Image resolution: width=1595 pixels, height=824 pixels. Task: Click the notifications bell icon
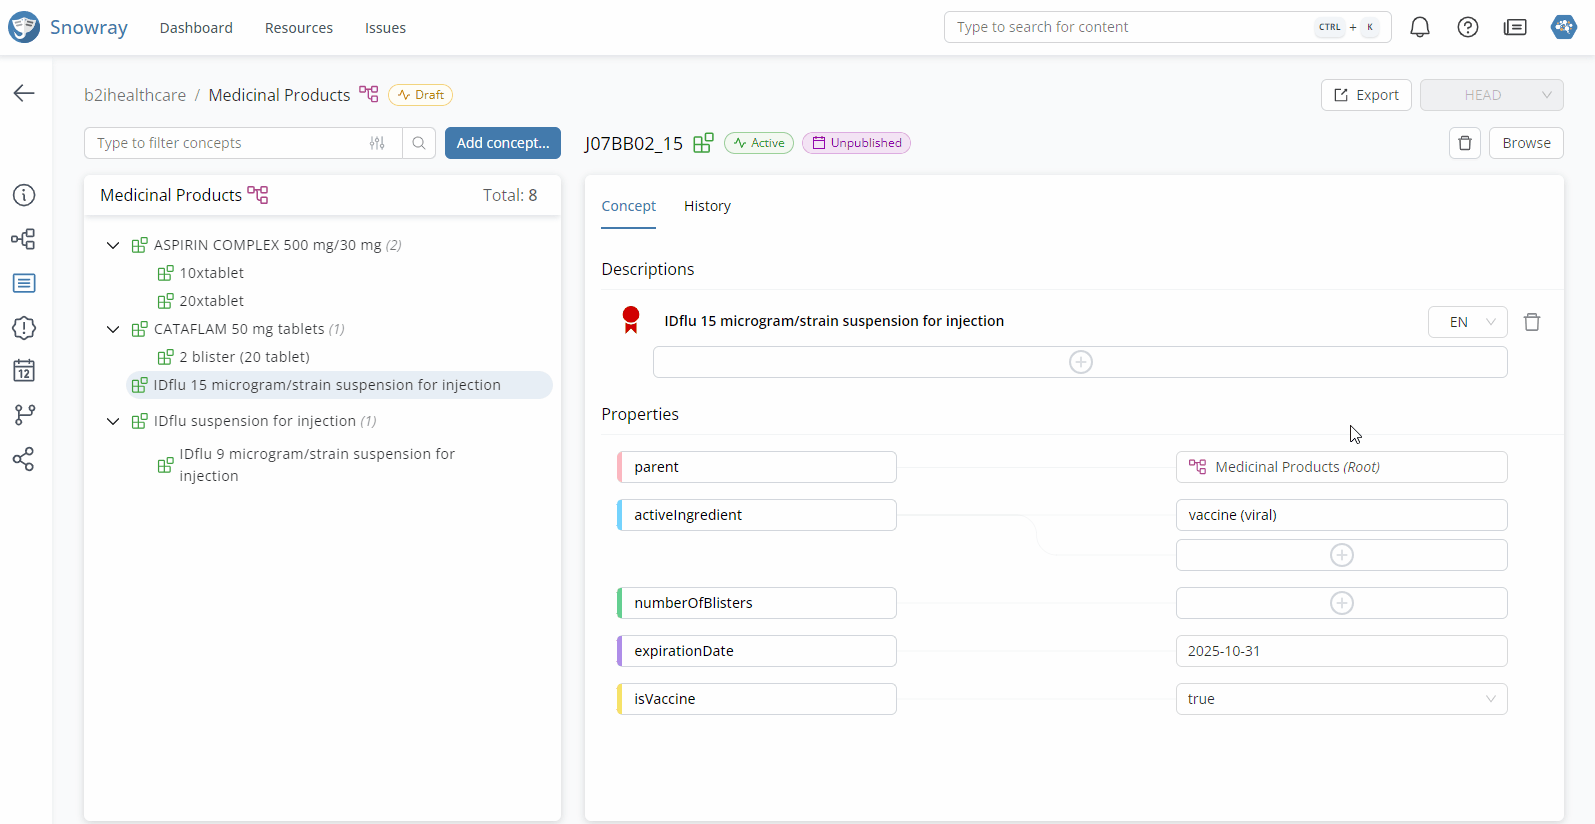point(1419,28)
